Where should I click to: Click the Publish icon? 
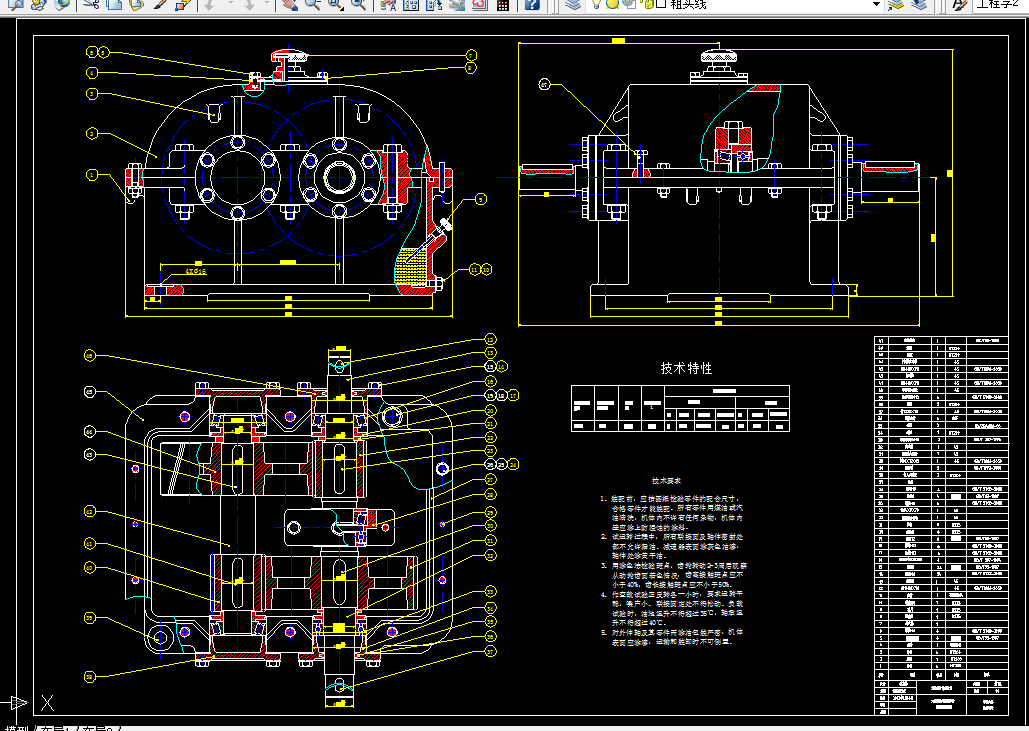tap(38, 5)
